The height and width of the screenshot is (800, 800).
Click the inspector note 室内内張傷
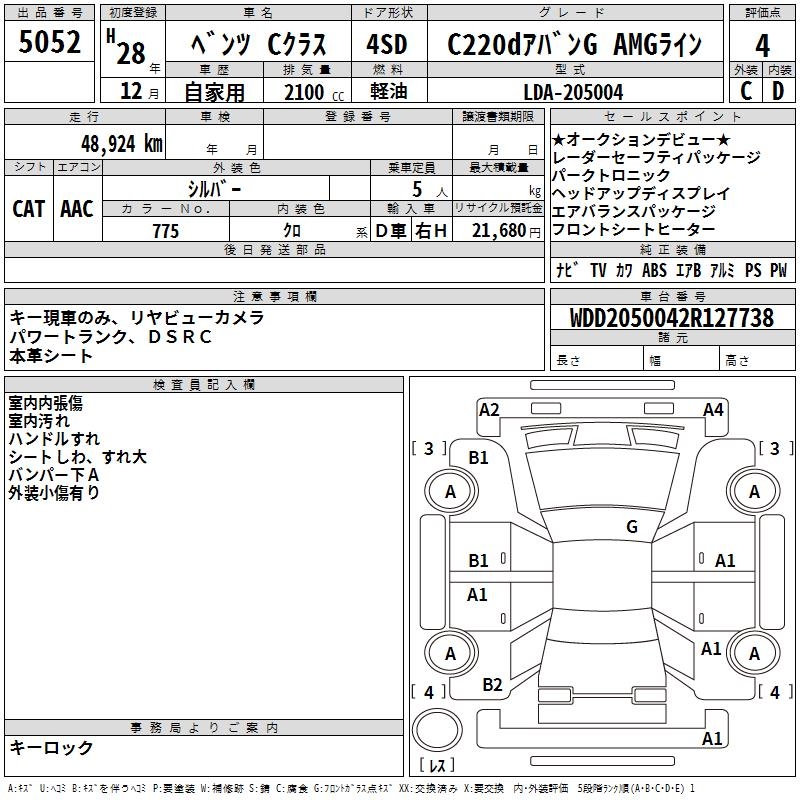(45, 403)
